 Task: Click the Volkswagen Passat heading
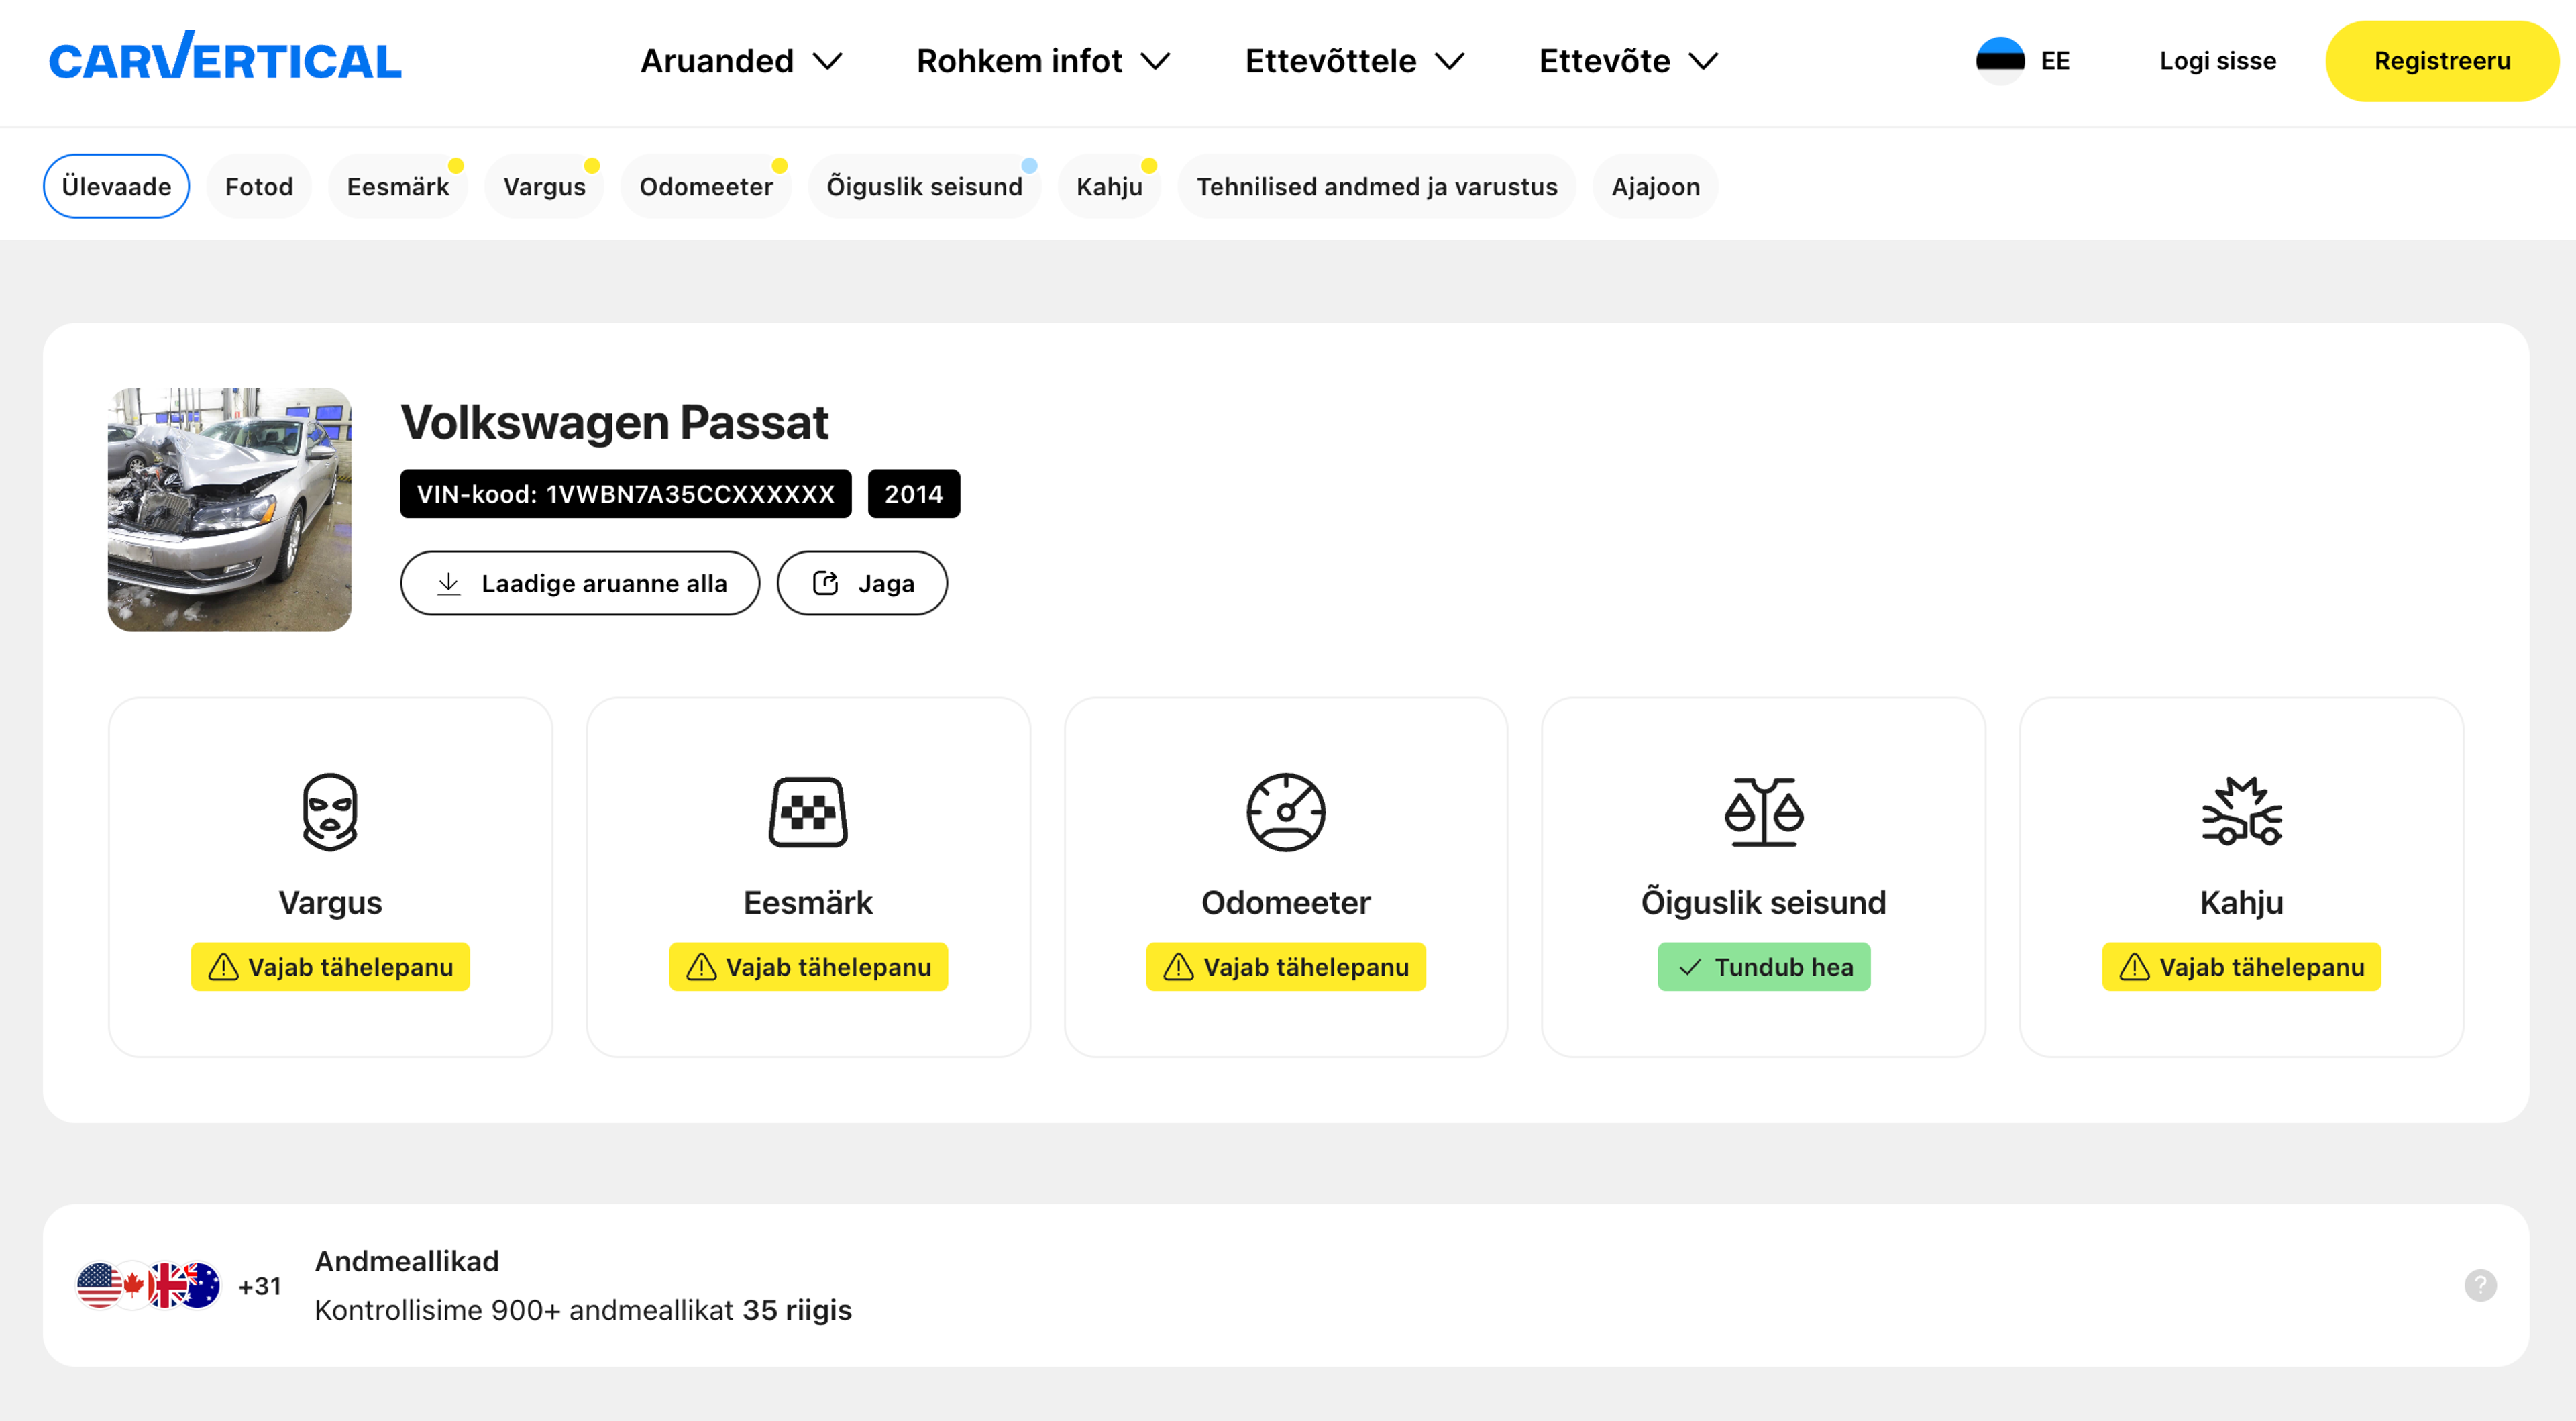point(614,422)
